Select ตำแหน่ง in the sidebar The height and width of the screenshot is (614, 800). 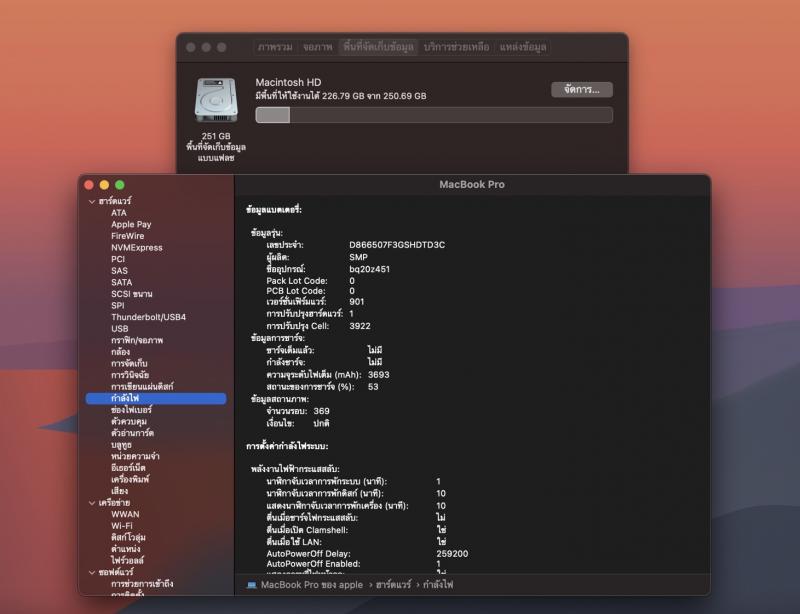126,549
